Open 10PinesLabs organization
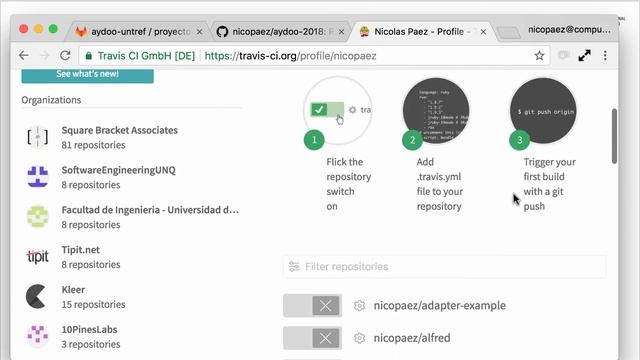Viewport: 640px width, 360px height. (89, 329)
